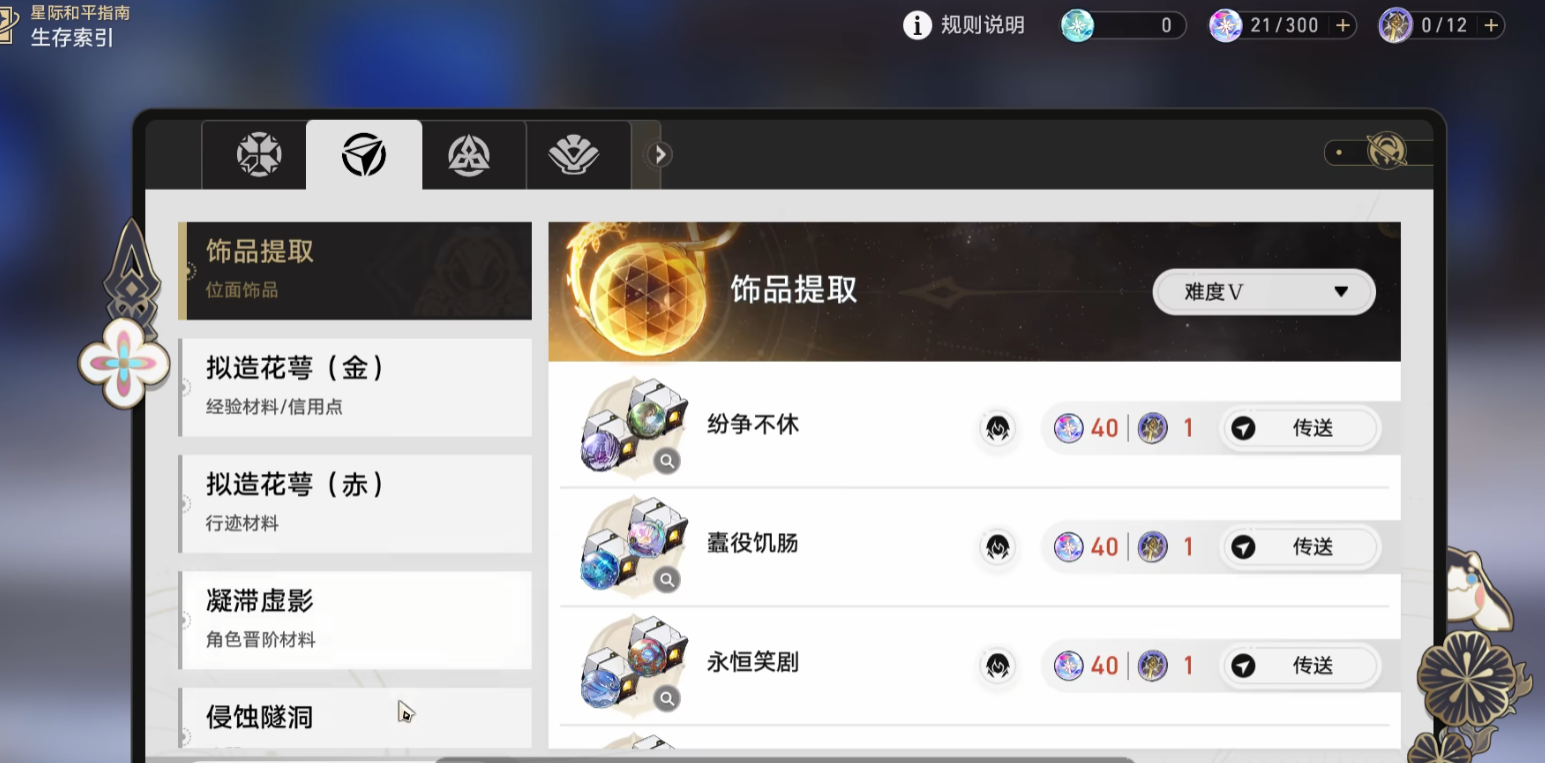1545x763 pixels.
Task: Click the plus beside 0/12 reserve counter
Action: pyautogui.click(x=1491, y=26)
